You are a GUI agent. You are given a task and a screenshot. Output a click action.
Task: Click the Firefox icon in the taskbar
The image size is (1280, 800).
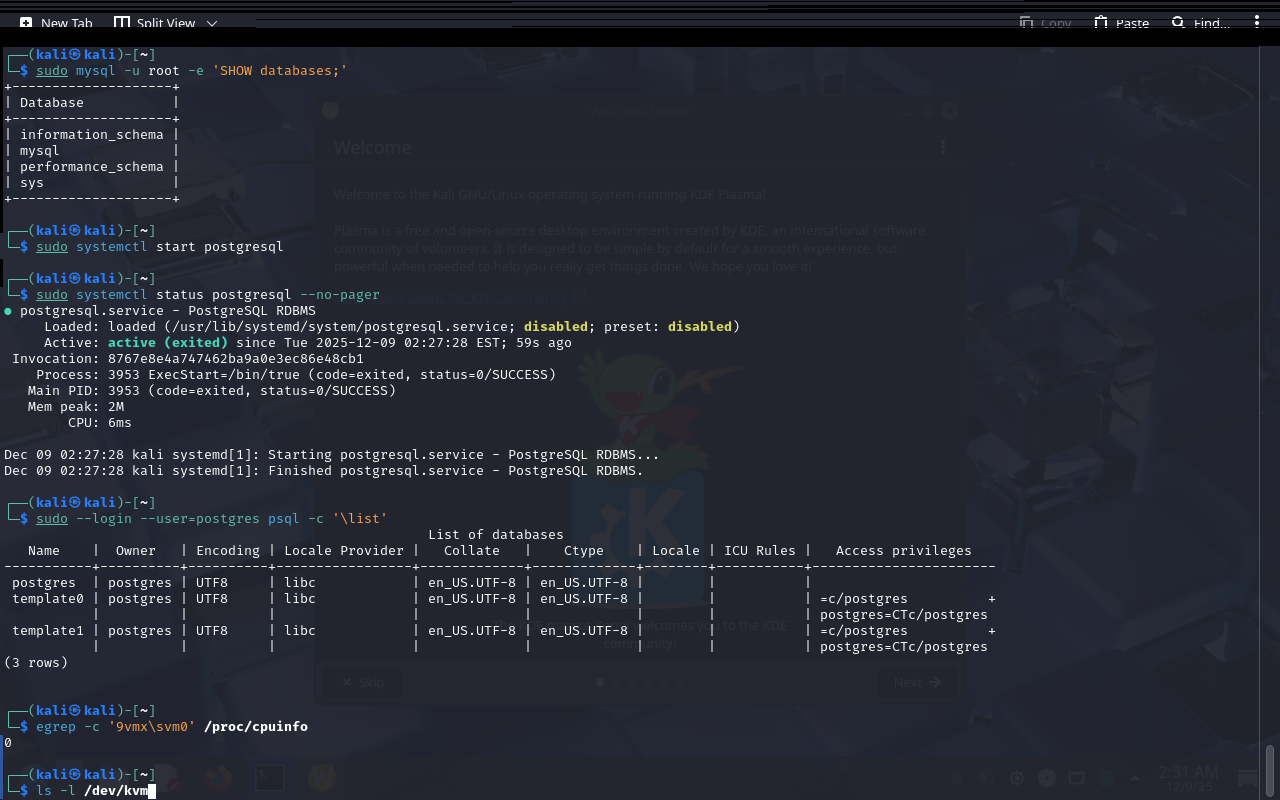(218, 777)
